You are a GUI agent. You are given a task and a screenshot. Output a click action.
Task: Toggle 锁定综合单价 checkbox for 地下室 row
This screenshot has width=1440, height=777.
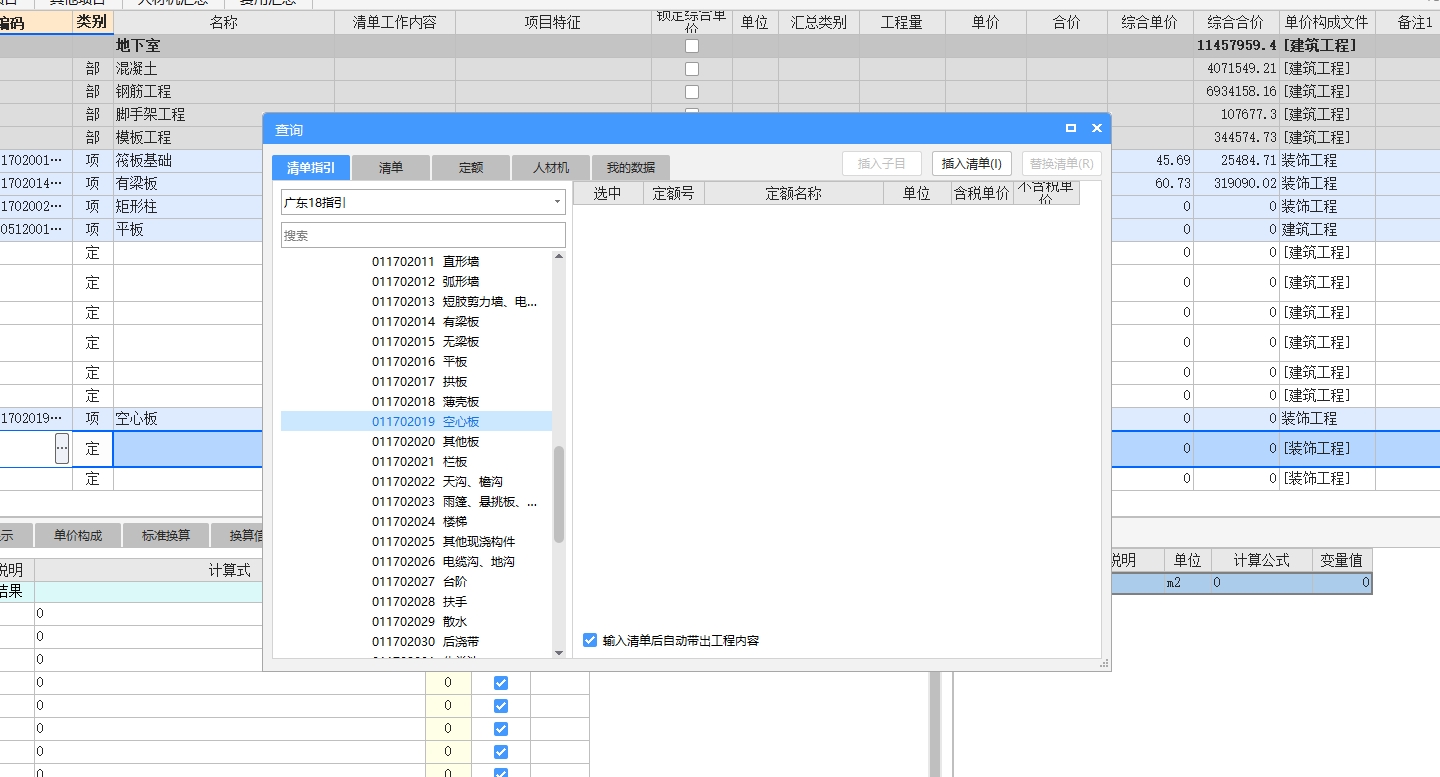(692, 46)
